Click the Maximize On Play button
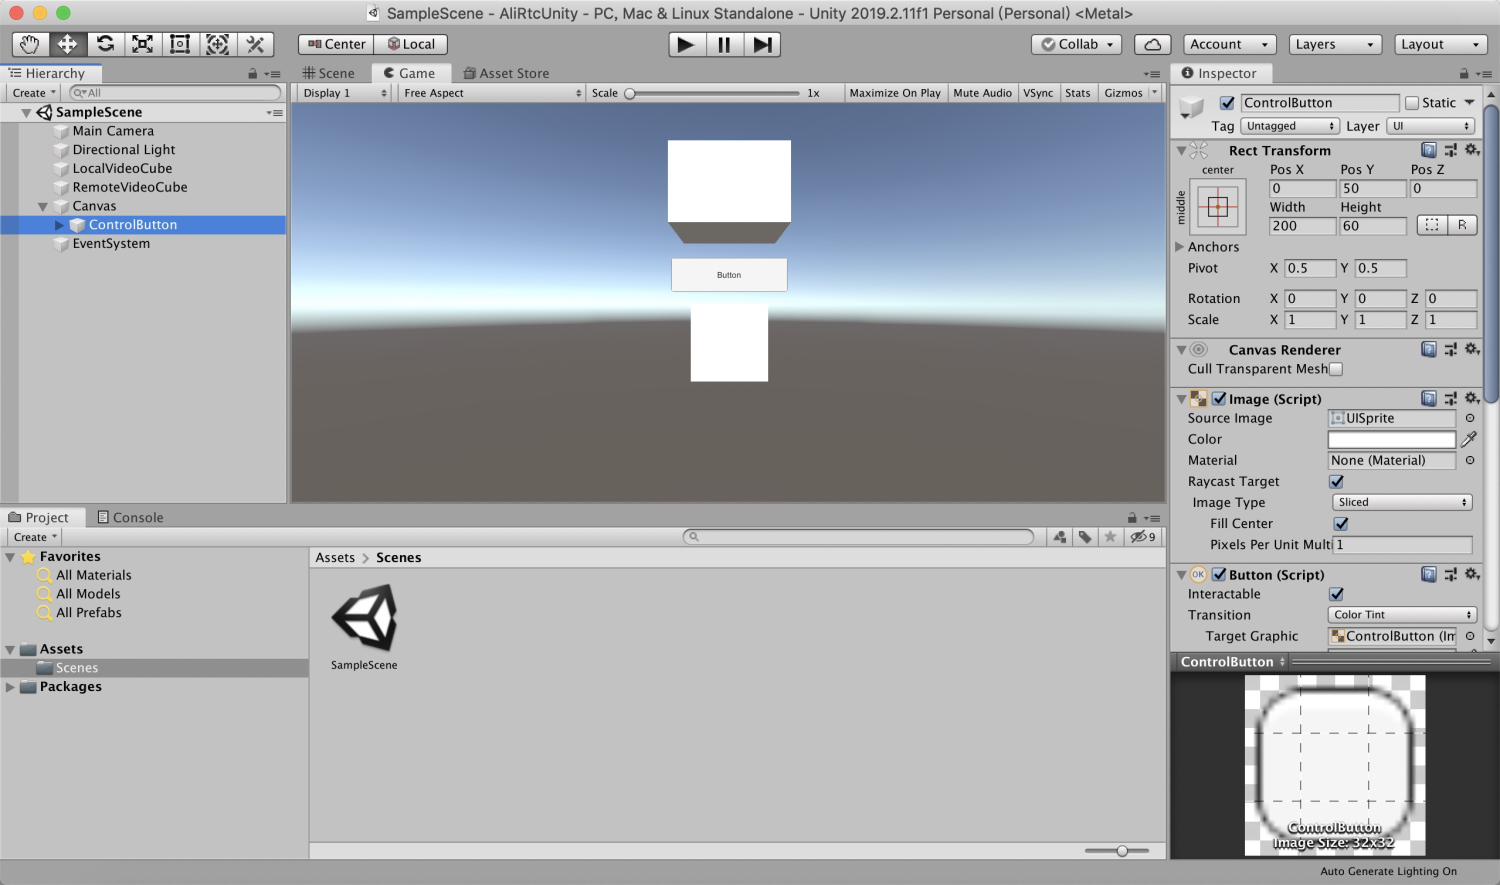This screenshot has height=885, width=1500. coord(895,93)
